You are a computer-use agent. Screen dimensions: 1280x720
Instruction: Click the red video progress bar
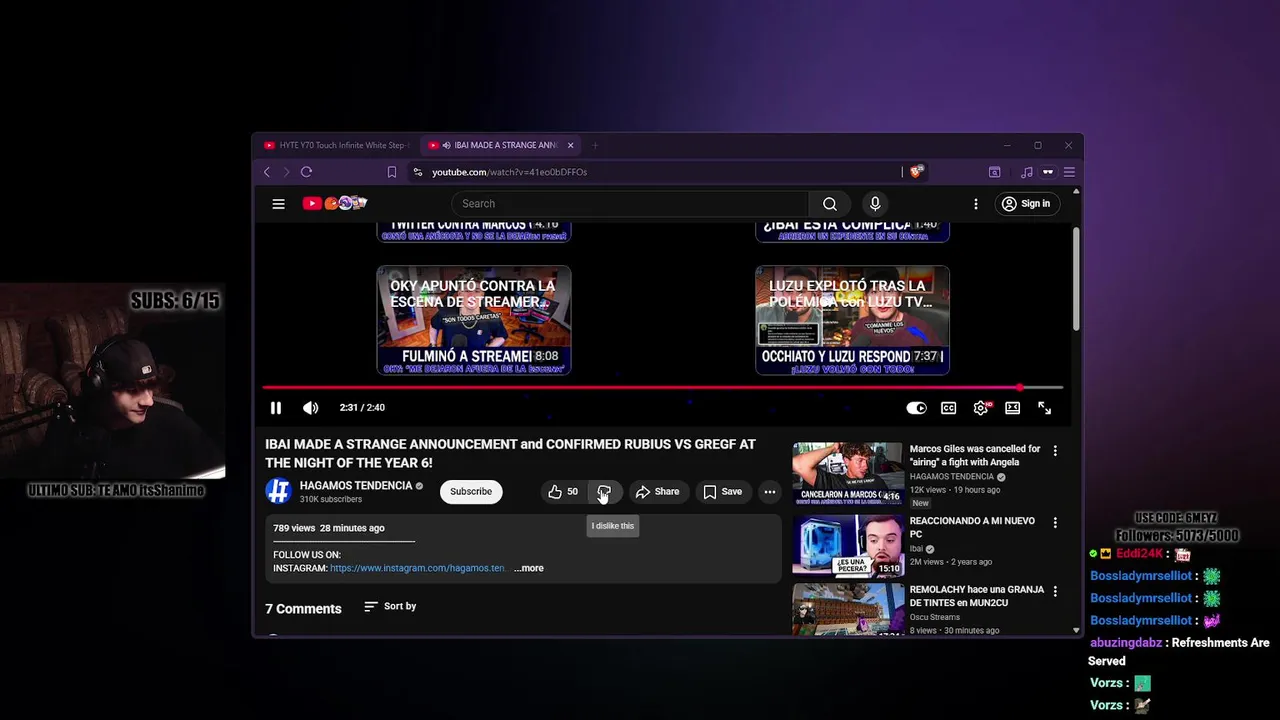[662, 387]
